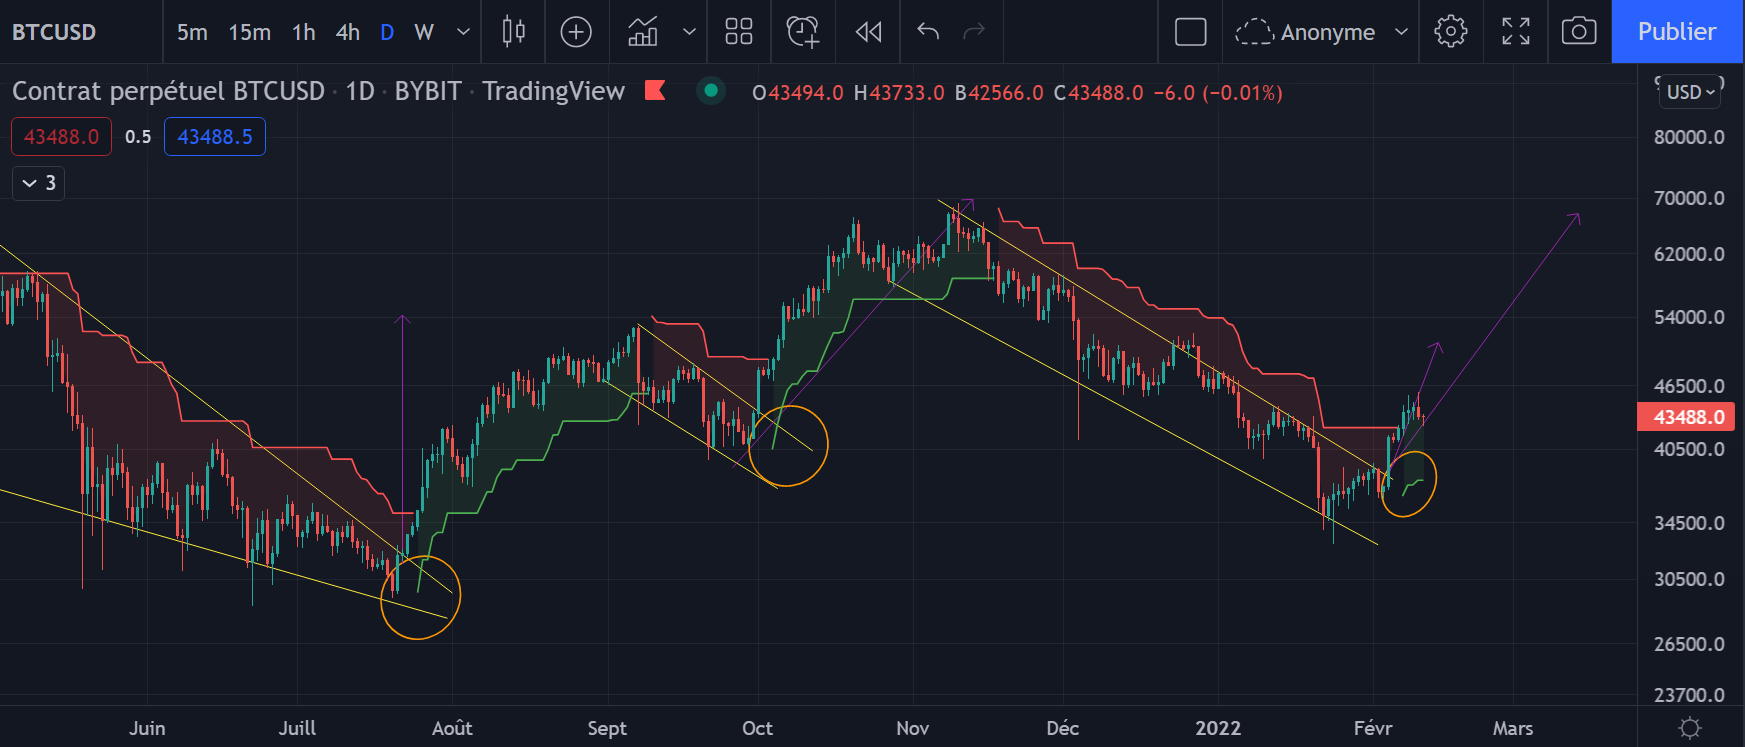The width and height of the screenshot is (1745, 747).
Task: Click the Août label on the time axis
Action: tap(452, 728)
